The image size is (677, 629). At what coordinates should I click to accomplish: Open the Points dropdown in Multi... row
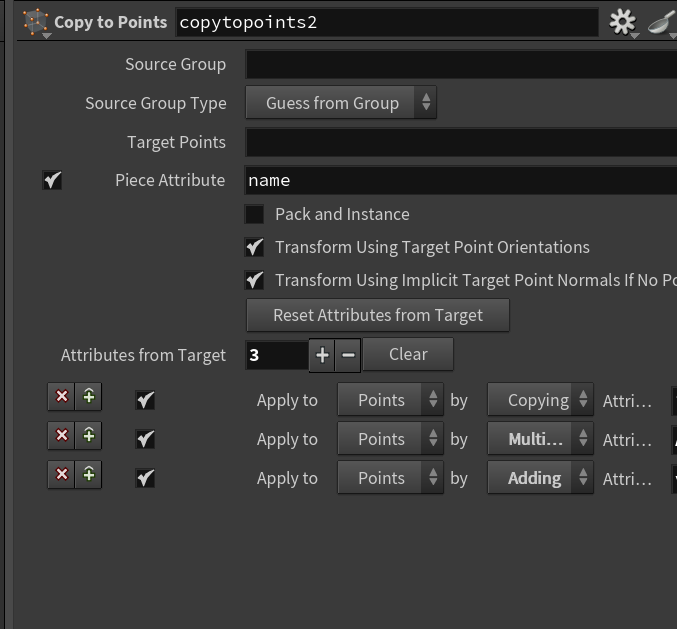(x=390, y=439)
